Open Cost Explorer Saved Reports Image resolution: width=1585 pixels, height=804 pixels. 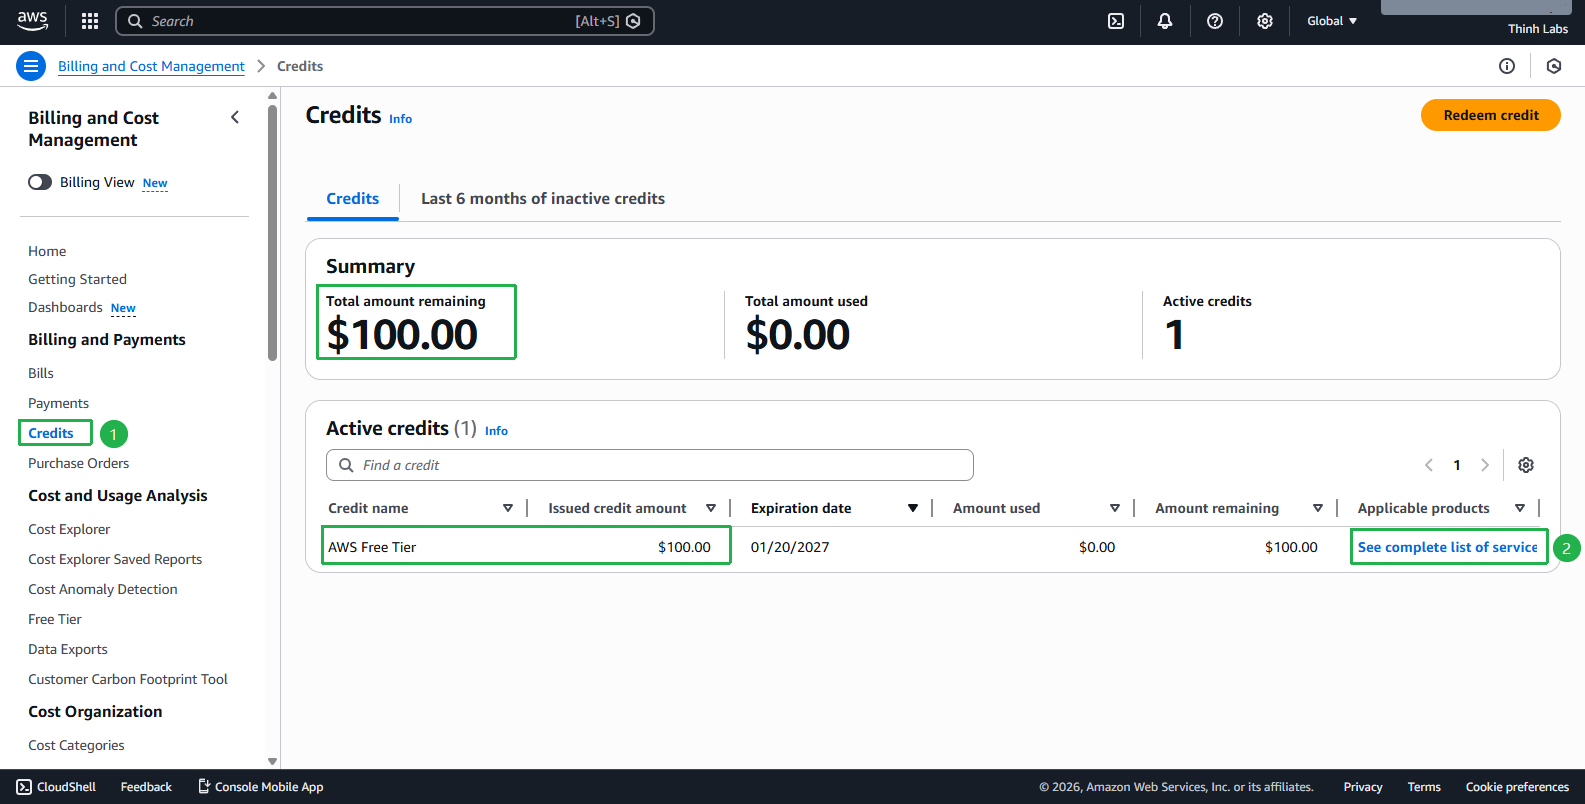(115, 559)
